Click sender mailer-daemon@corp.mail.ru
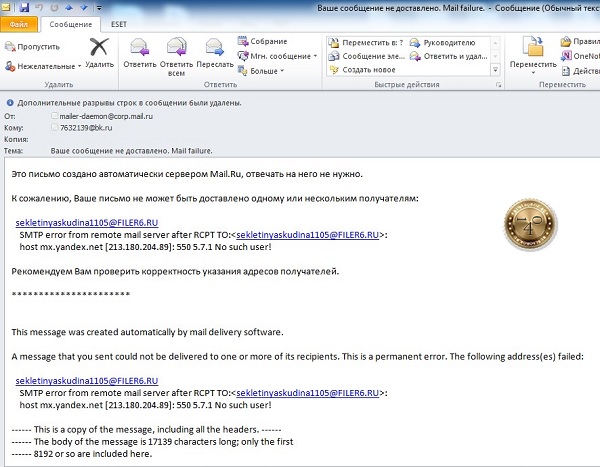The width and height of the screenshot is (600, 467). 106,116
